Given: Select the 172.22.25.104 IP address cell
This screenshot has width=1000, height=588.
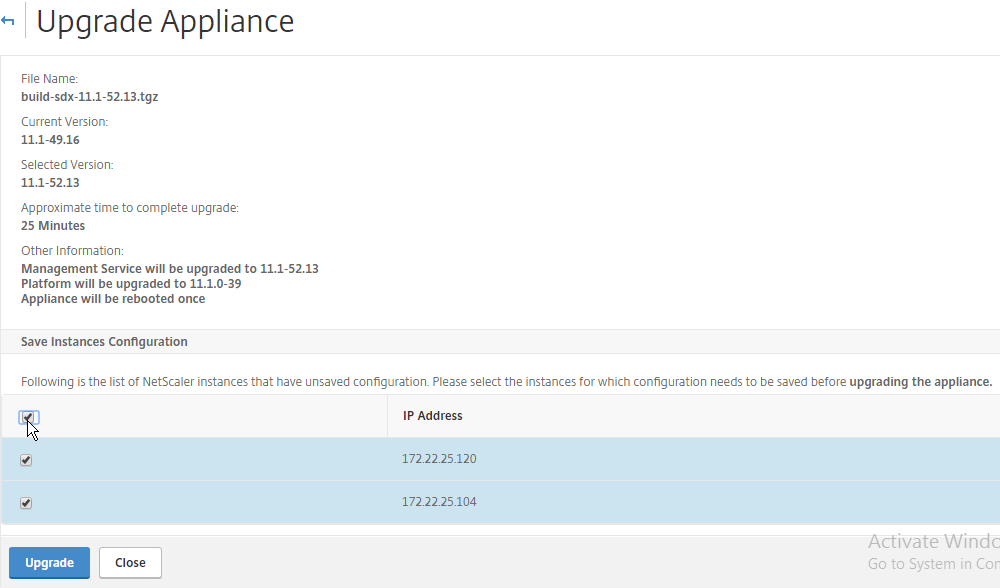Looking at the screenshot, I should [x=439, y=502].
